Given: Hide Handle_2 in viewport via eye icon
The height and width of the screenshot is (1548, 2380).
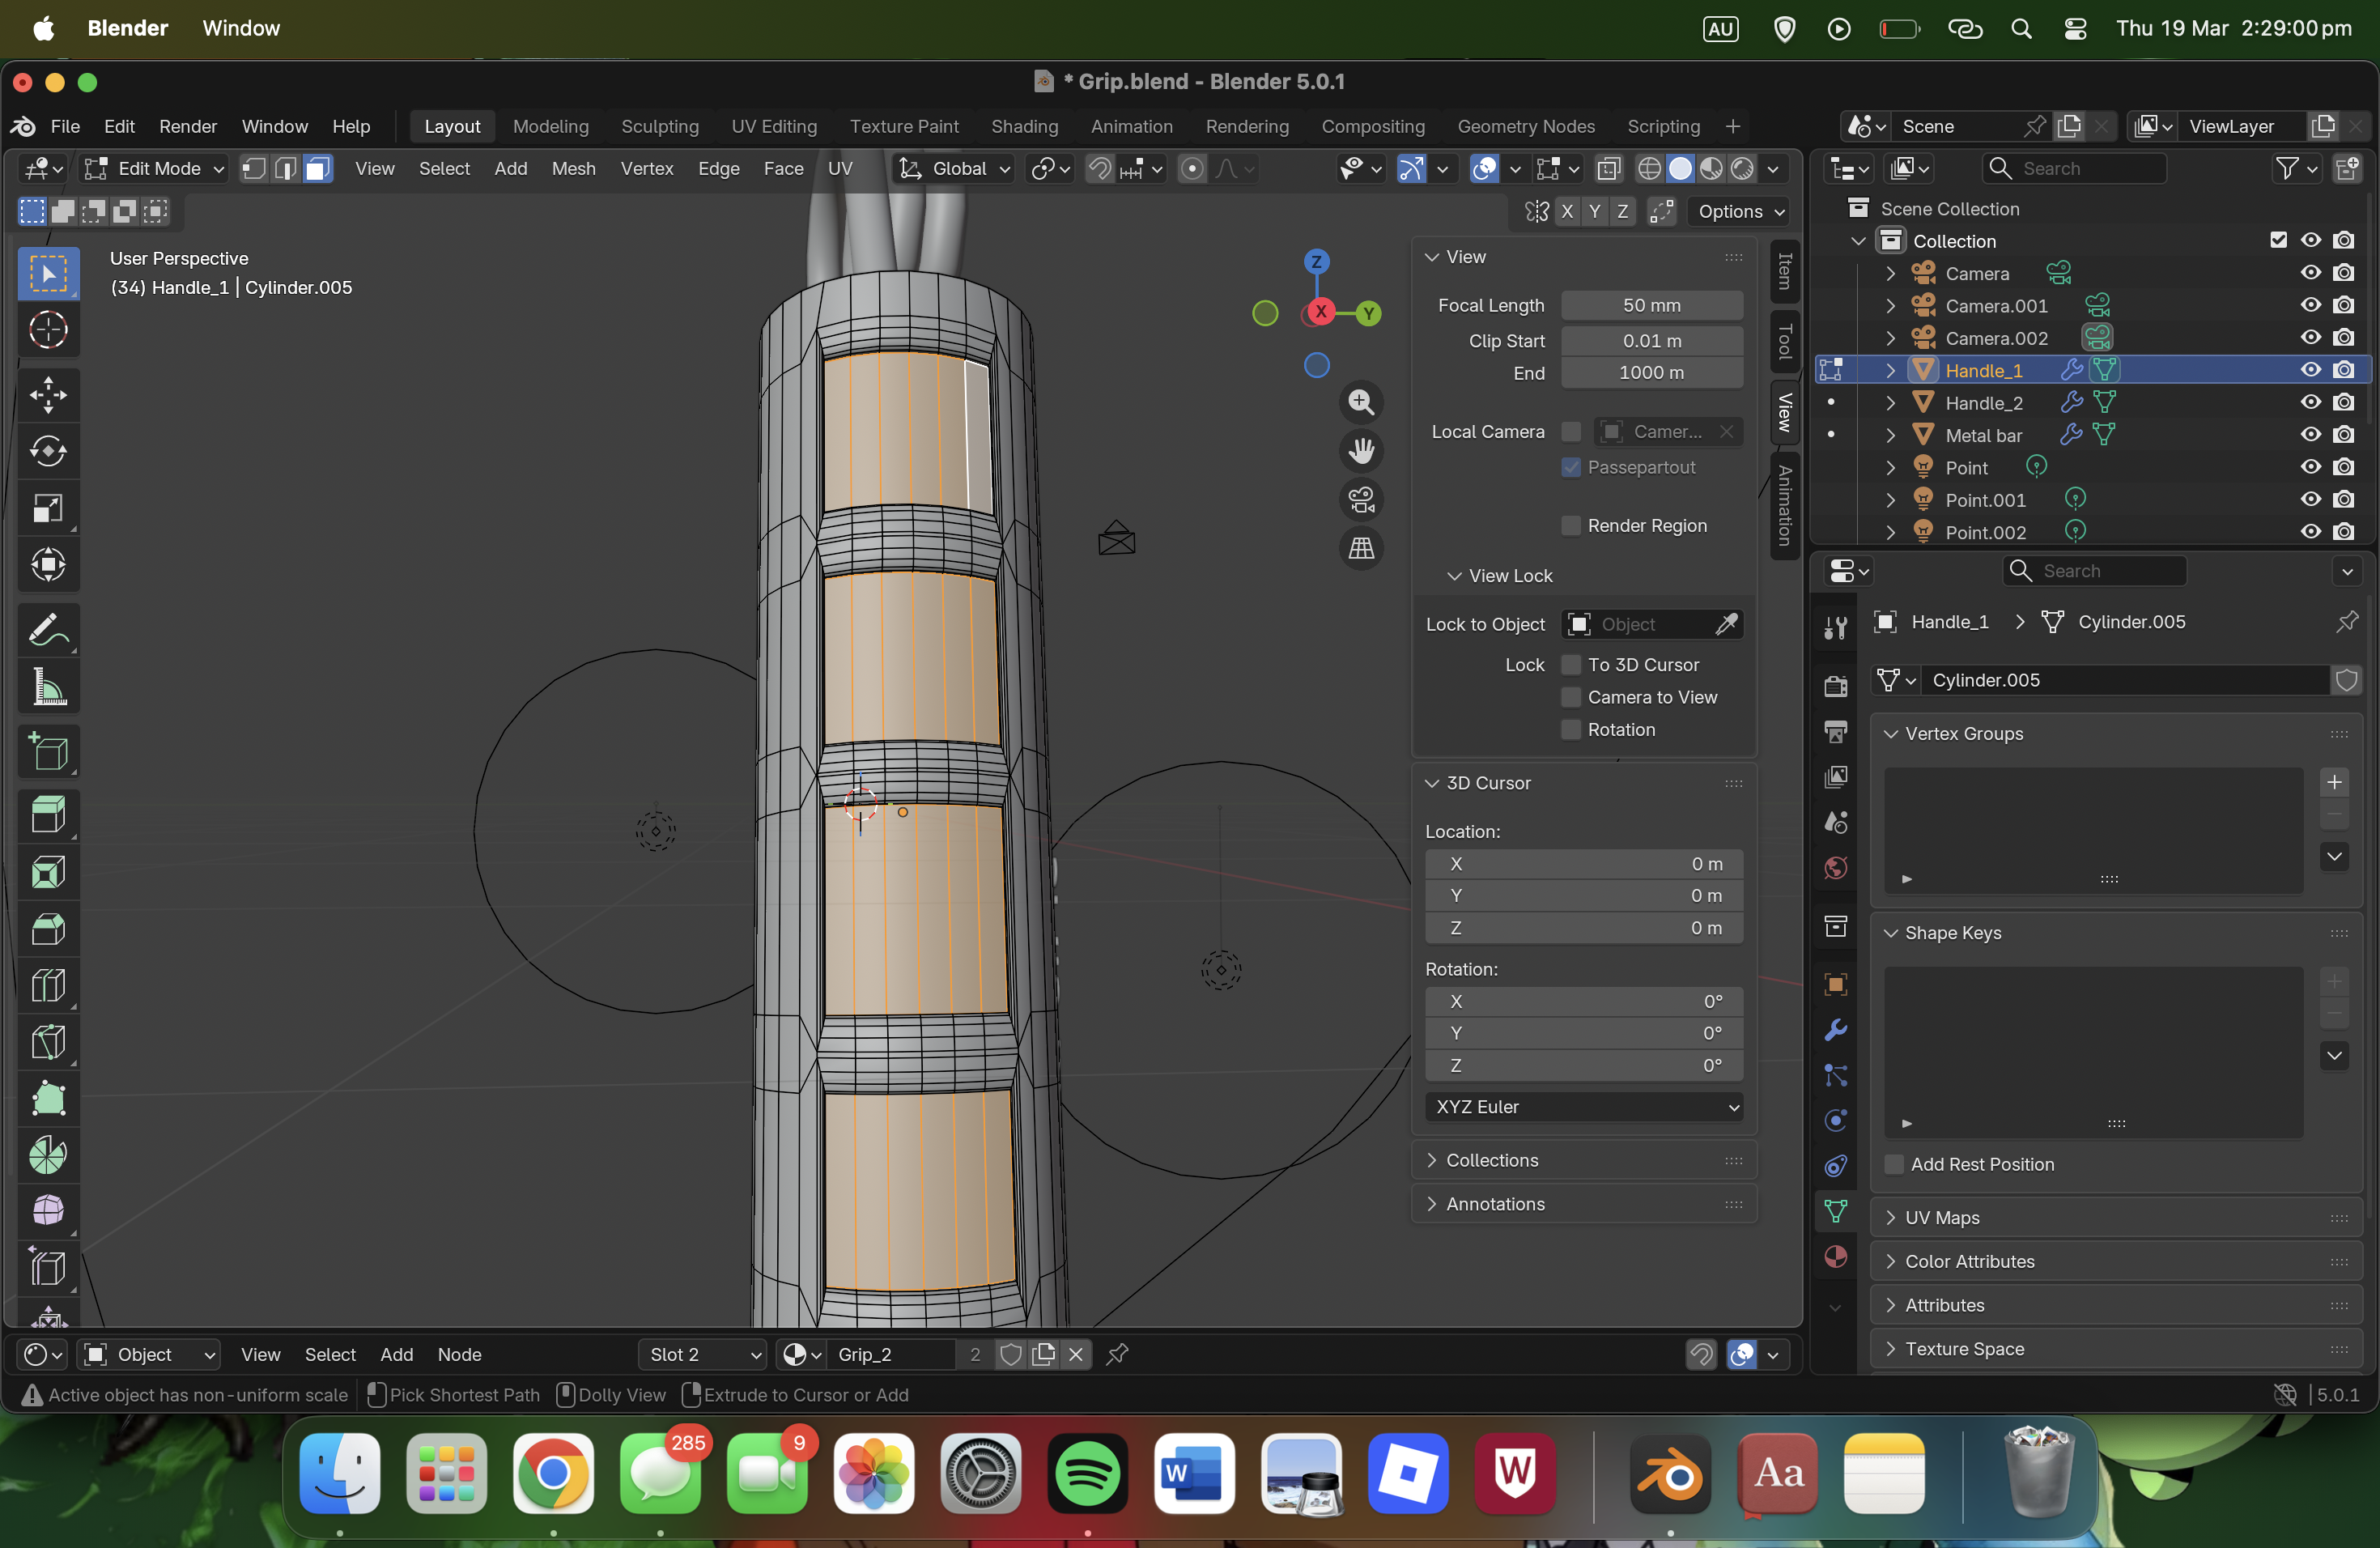Looking at the screenshot, I should click(x=2310, y=403).
